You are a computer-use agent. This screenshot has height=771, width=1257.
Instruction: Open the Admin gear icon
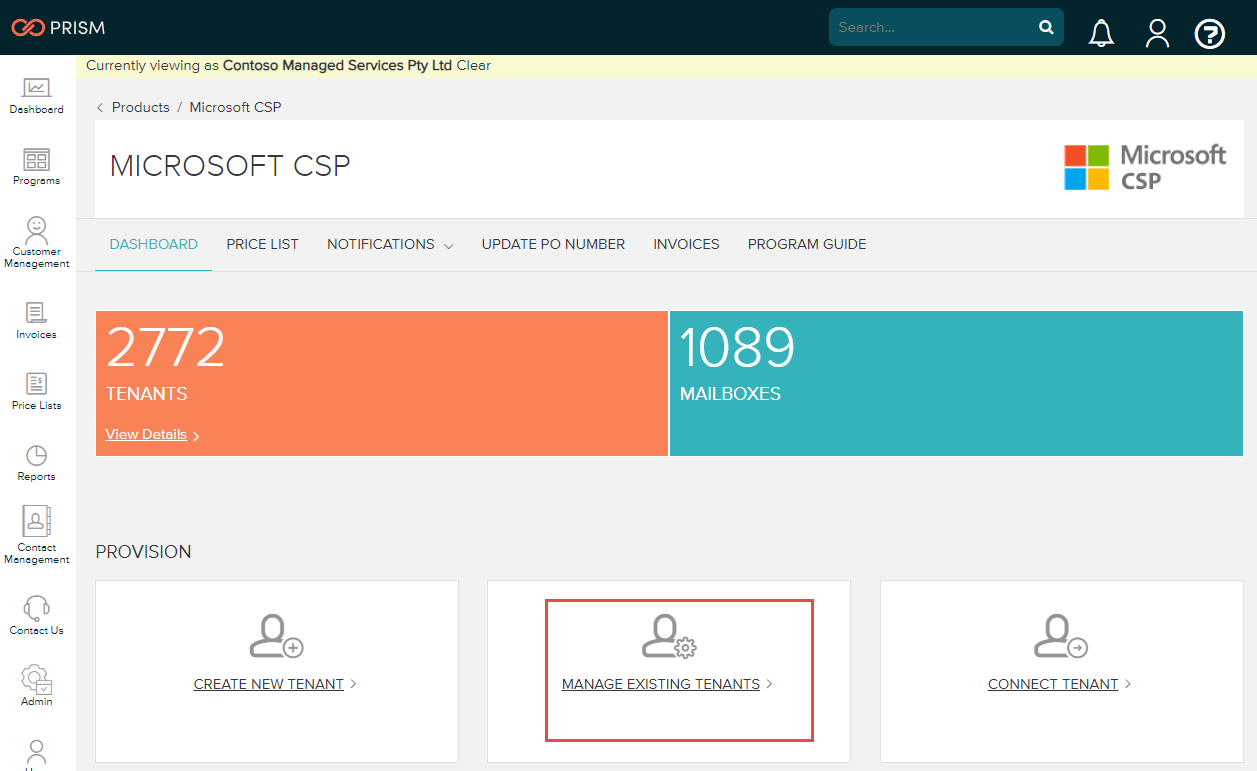(36, 680)
